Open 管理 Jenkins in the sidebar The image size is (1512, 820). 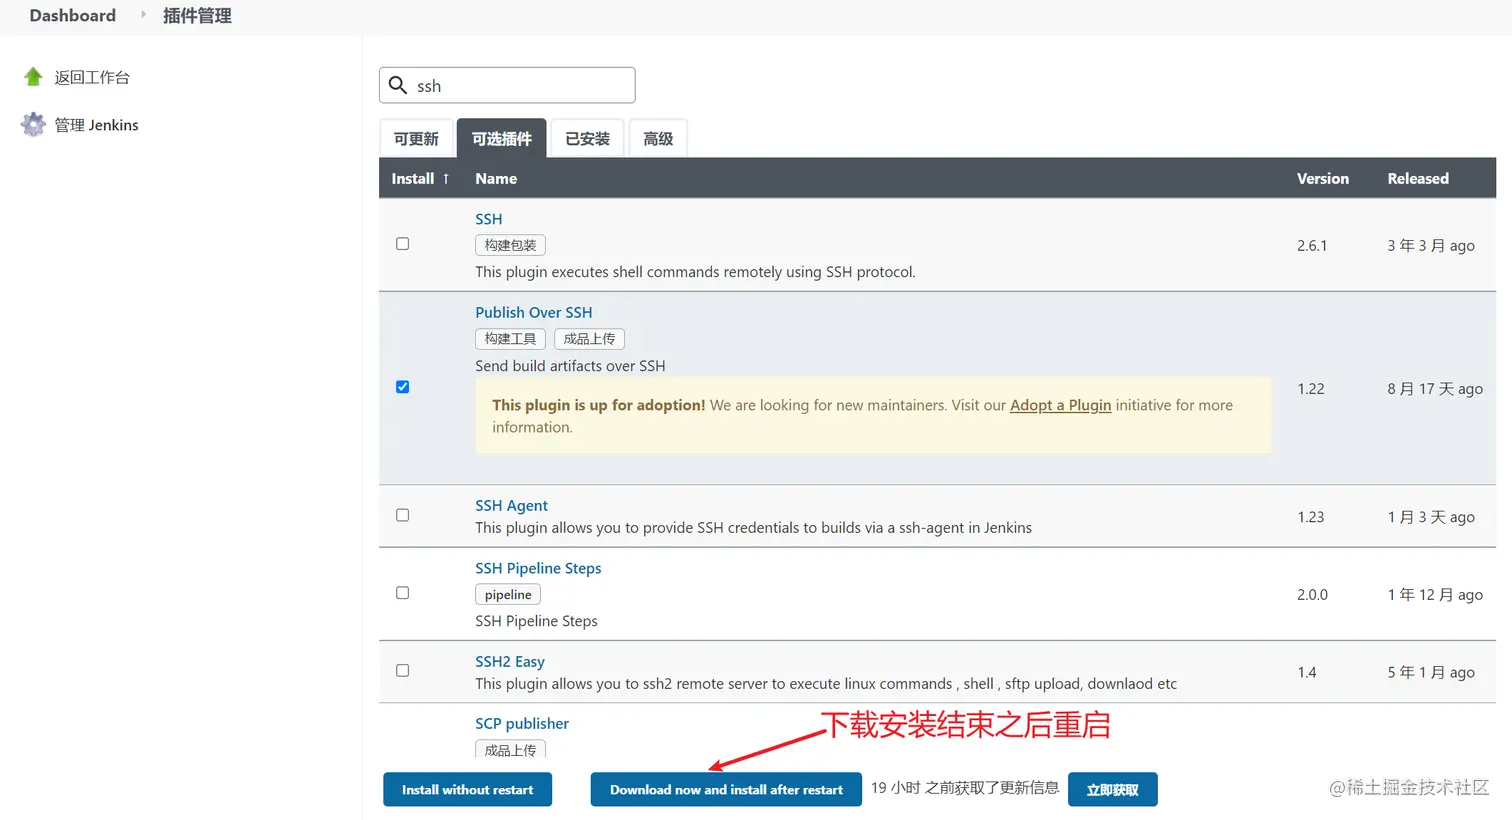[x=96, y=125]
